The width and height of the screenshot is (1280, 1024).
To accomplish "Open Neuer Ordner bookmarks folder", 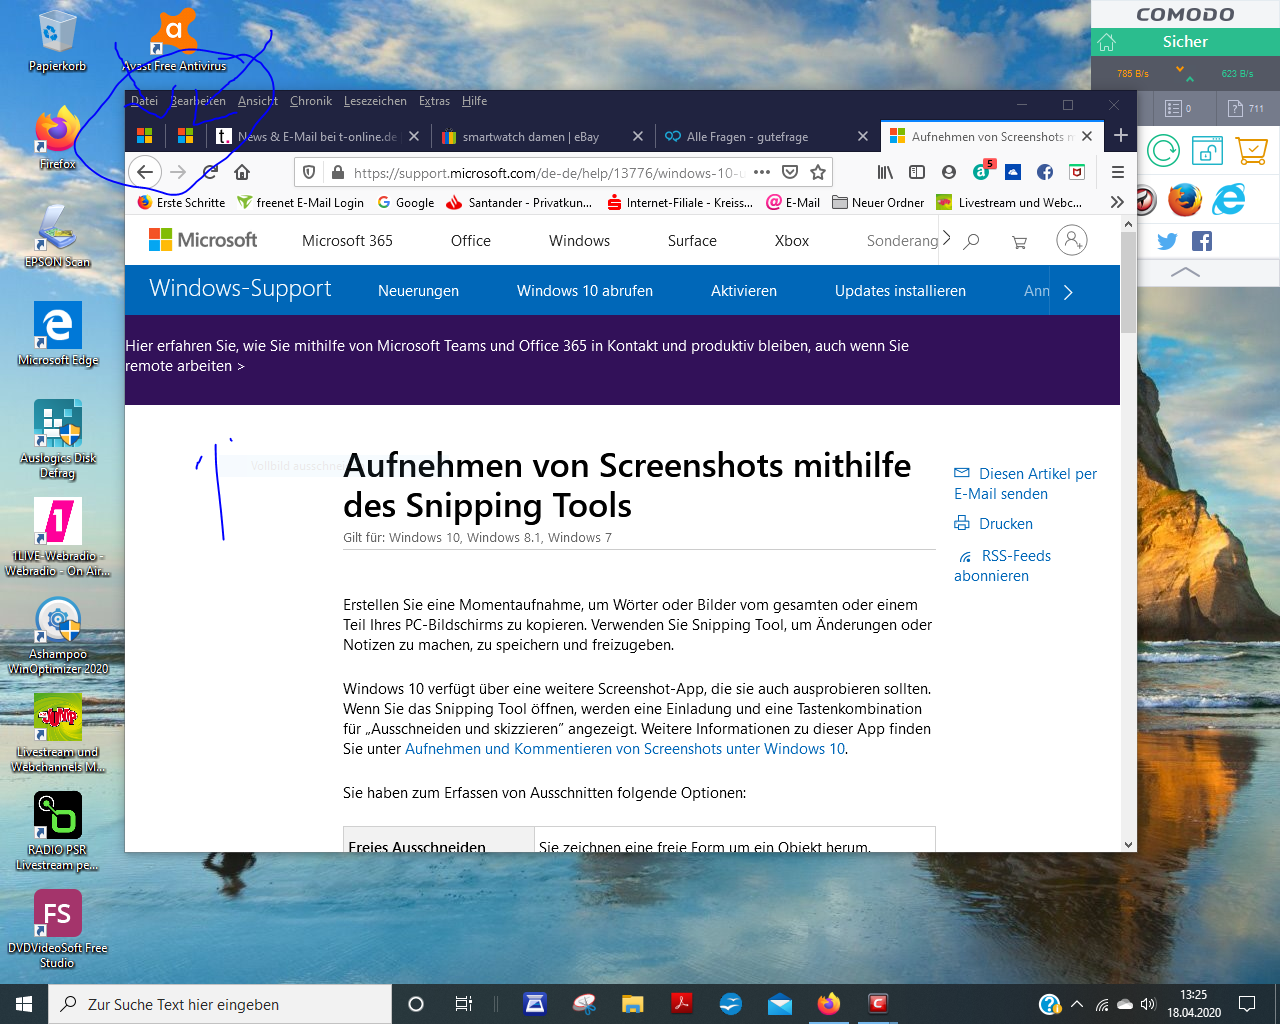I will 878,202.
